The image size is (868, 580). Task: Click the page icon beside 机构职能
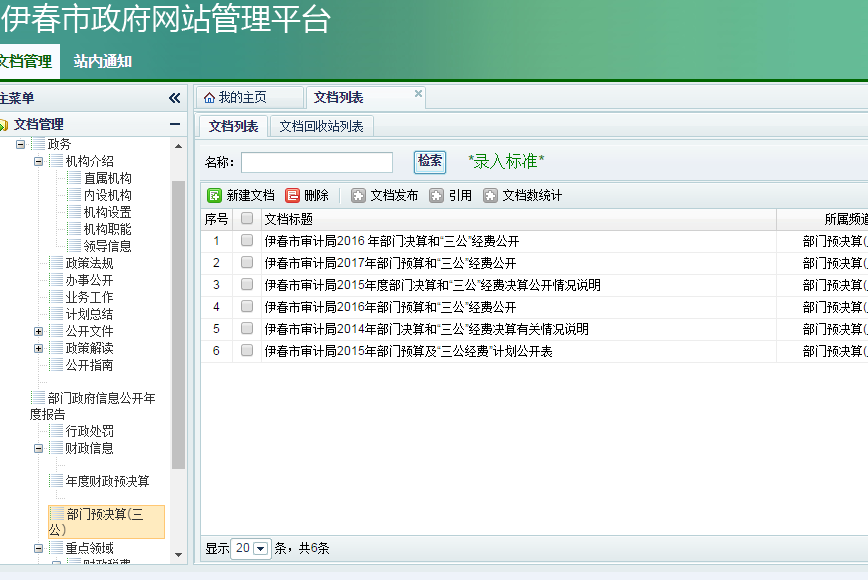[x=74, y=229]
